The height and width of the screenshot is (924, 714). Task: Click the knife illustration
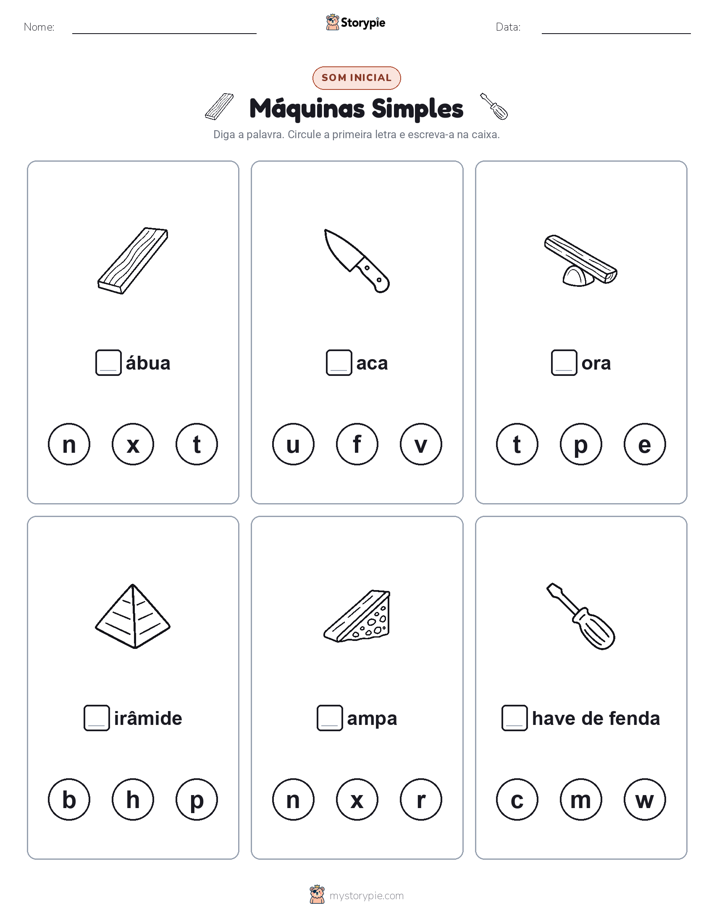click(356, 260)
